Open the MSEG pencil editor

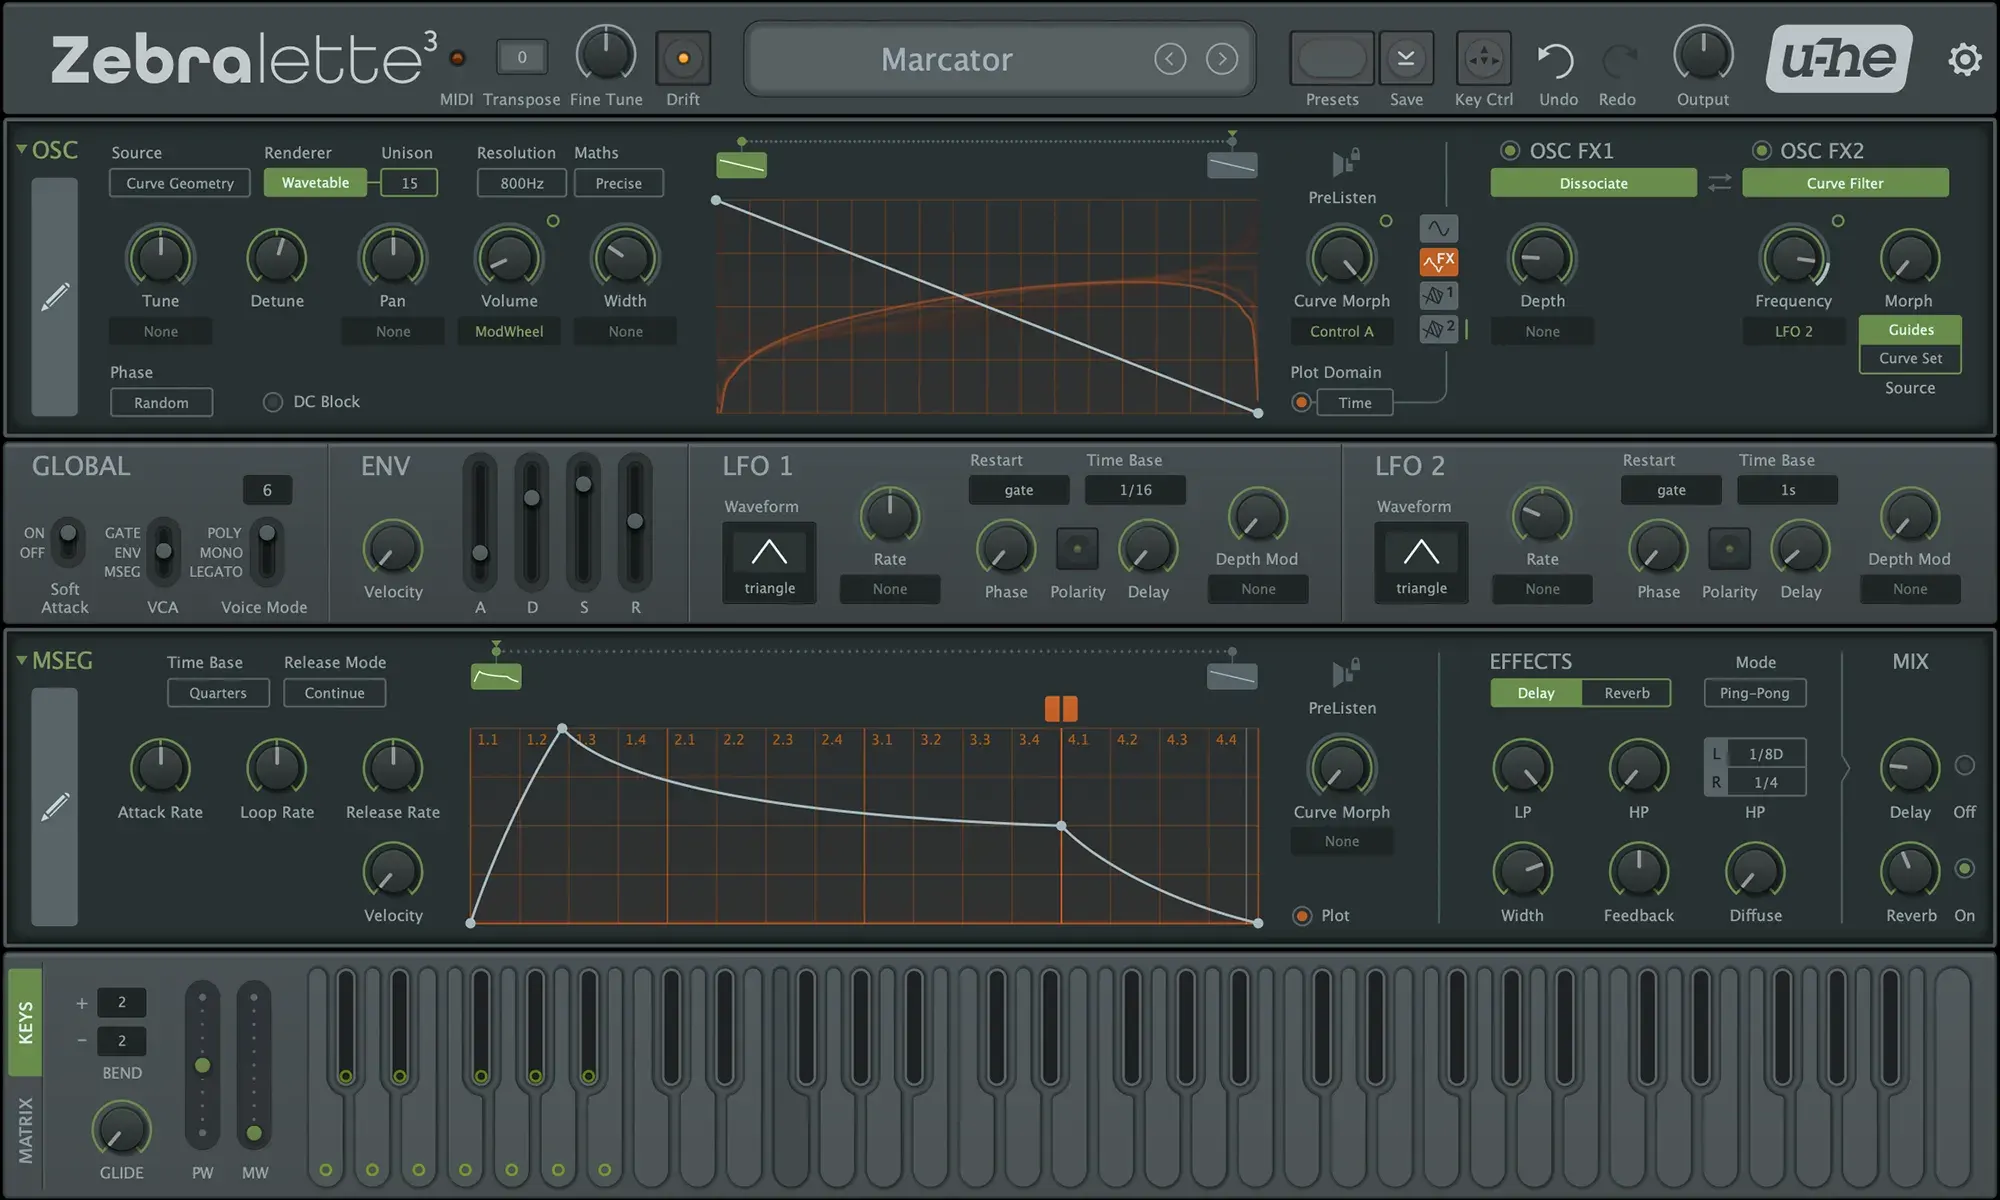(55, 806)
